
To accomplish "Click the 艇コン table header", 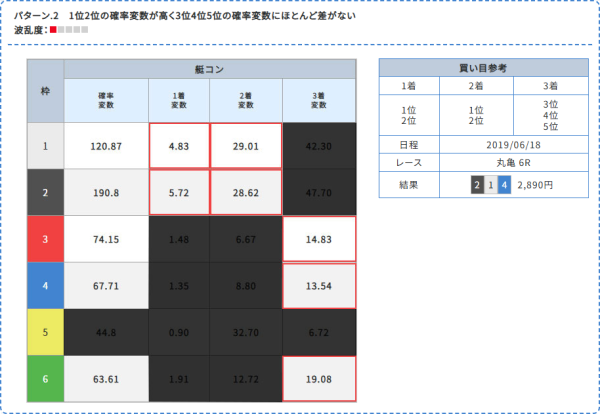I will (210, 68).
